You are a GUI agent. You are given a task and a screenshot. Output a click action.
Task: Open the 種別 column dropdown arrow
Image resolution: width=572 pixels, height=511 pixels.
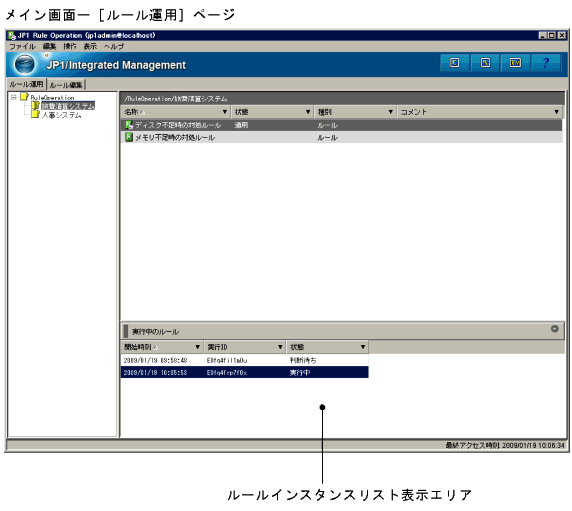pos(390,112)
